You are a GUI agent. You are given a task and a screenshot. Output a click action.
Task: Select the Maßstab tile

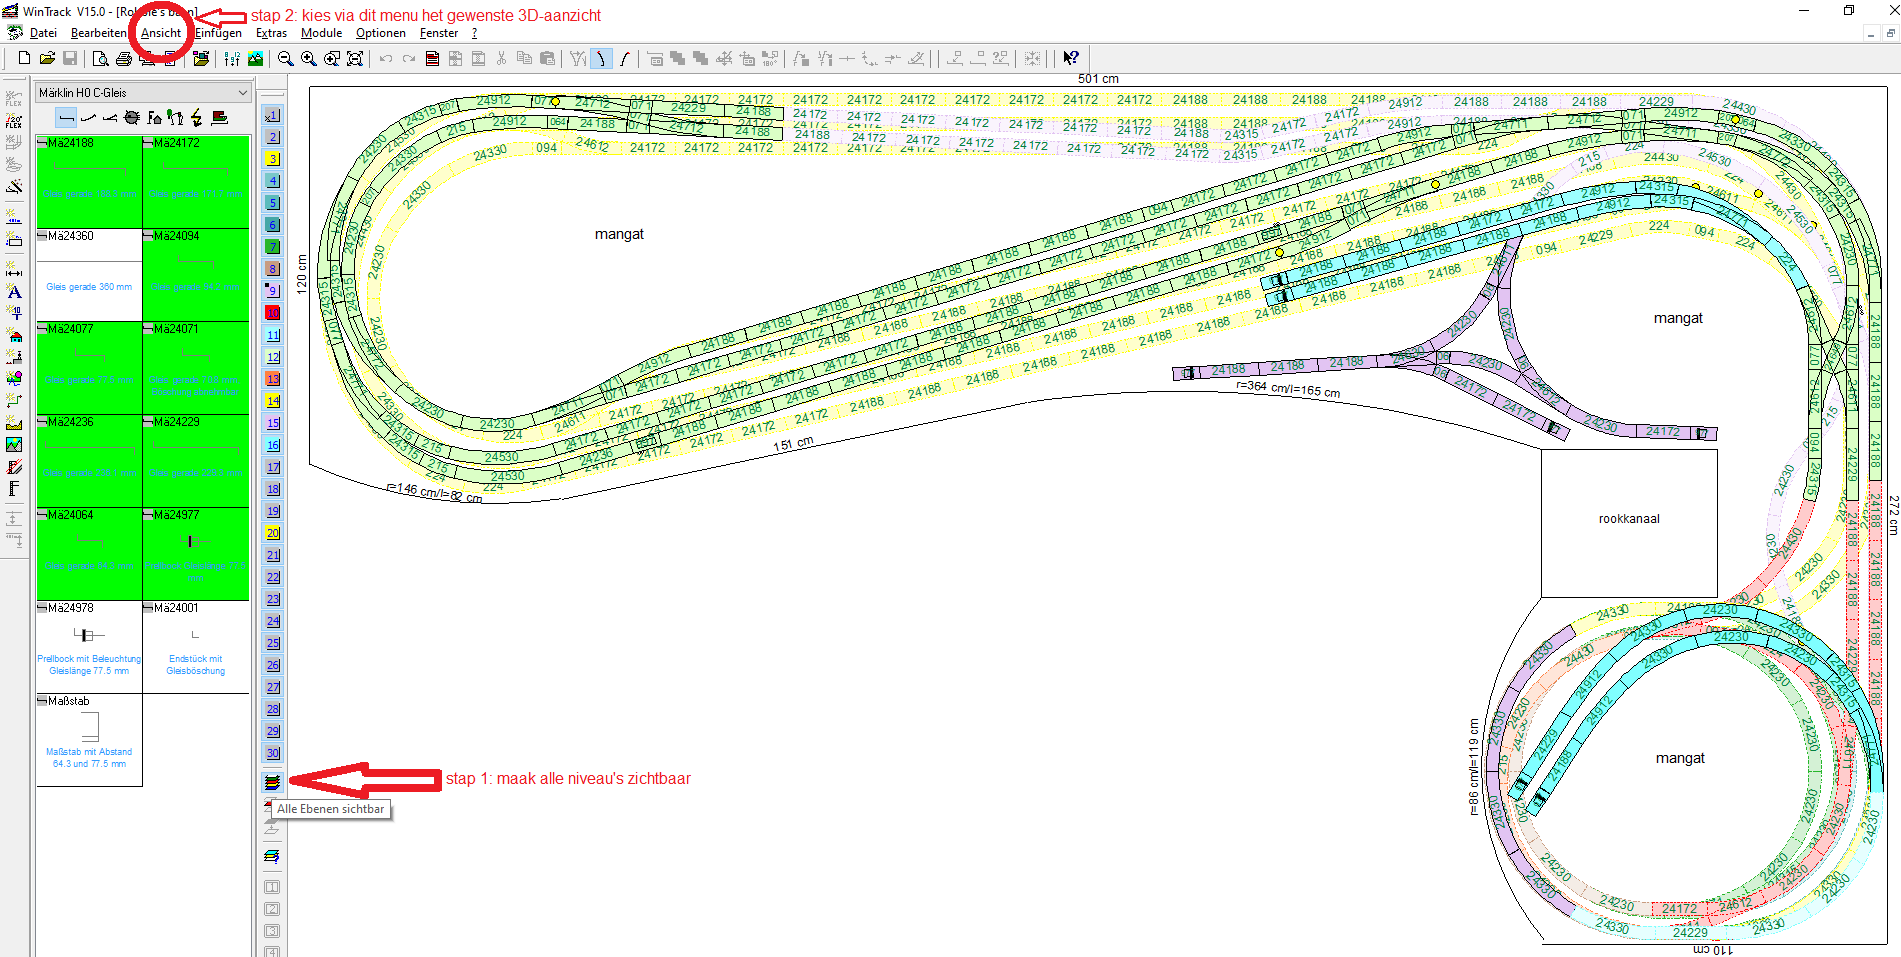(x=89, y=739)
